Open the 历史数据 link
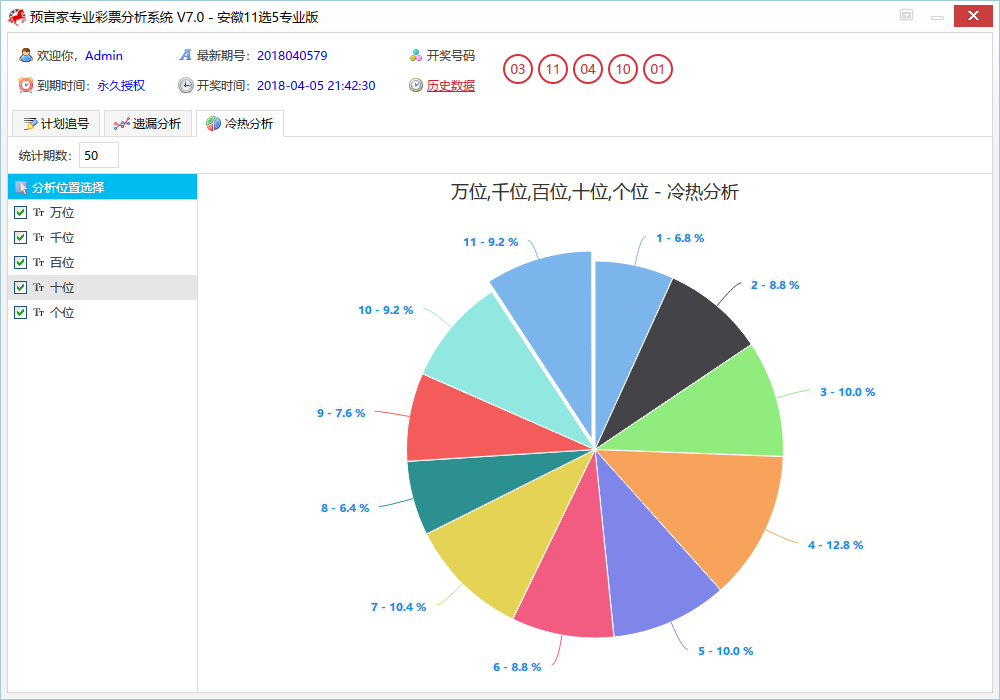This screenshot has height=700, width=1000. tap(451, 86)
